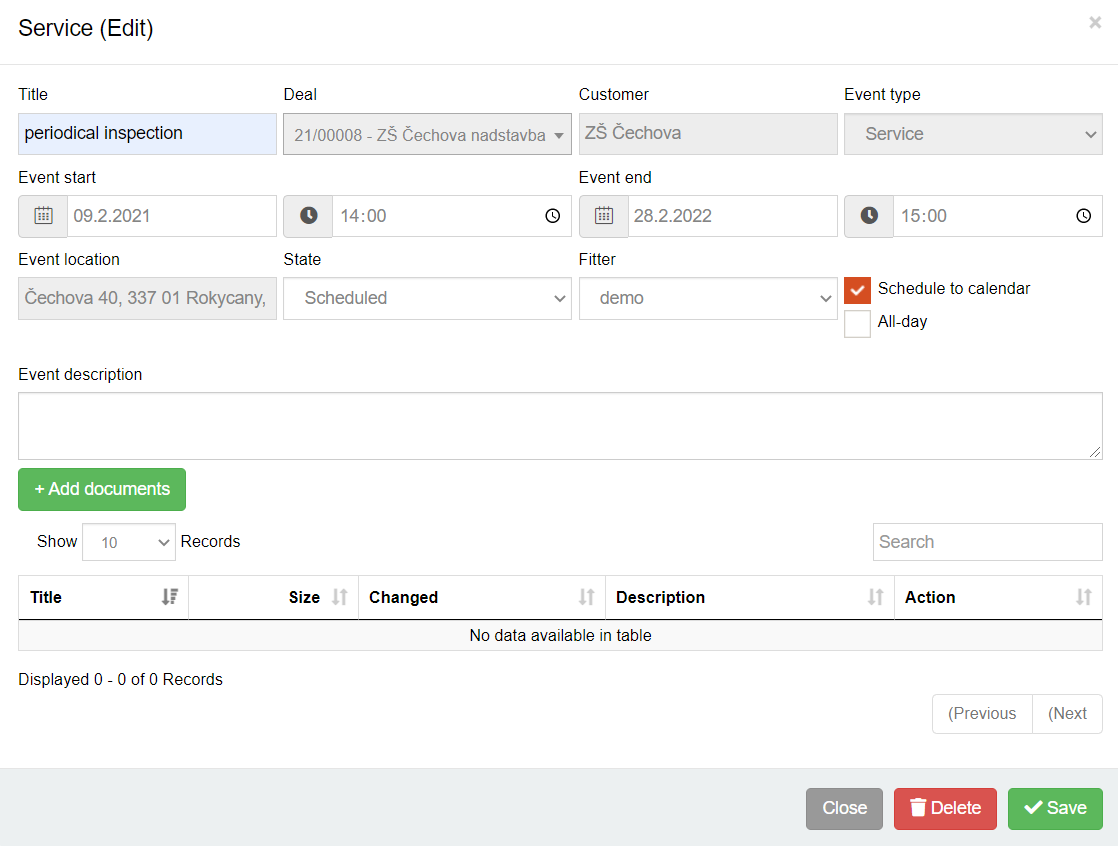Screen dimensions: 1118x846
Task: Expand the Fitter dropdown showing demo
Action: (x=708, y=298)
